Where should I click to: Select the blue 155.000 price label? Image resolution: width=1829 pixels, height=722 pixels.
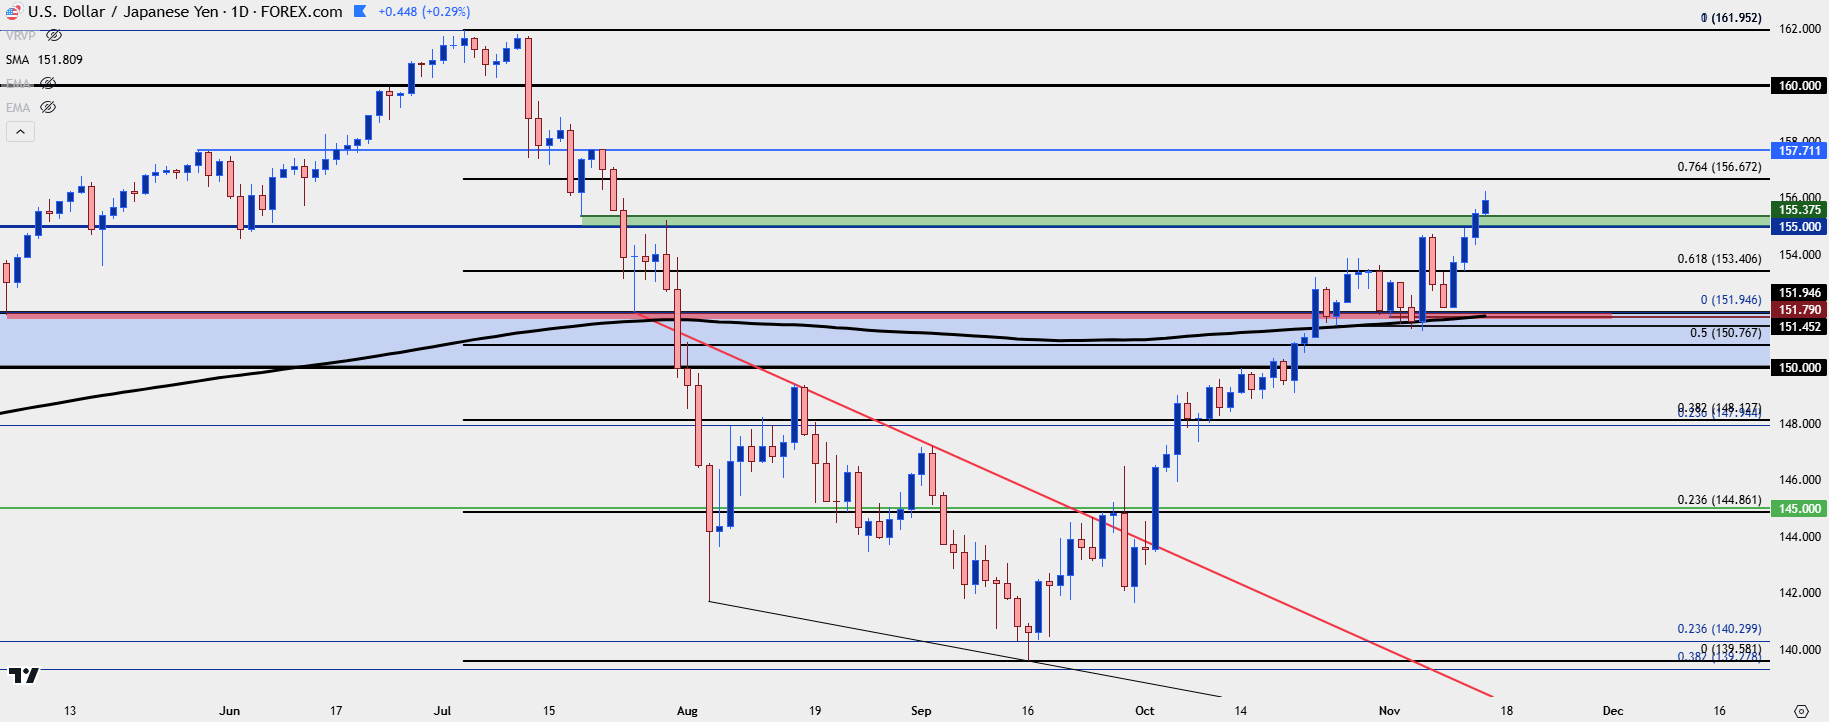tap(1799, 227)
